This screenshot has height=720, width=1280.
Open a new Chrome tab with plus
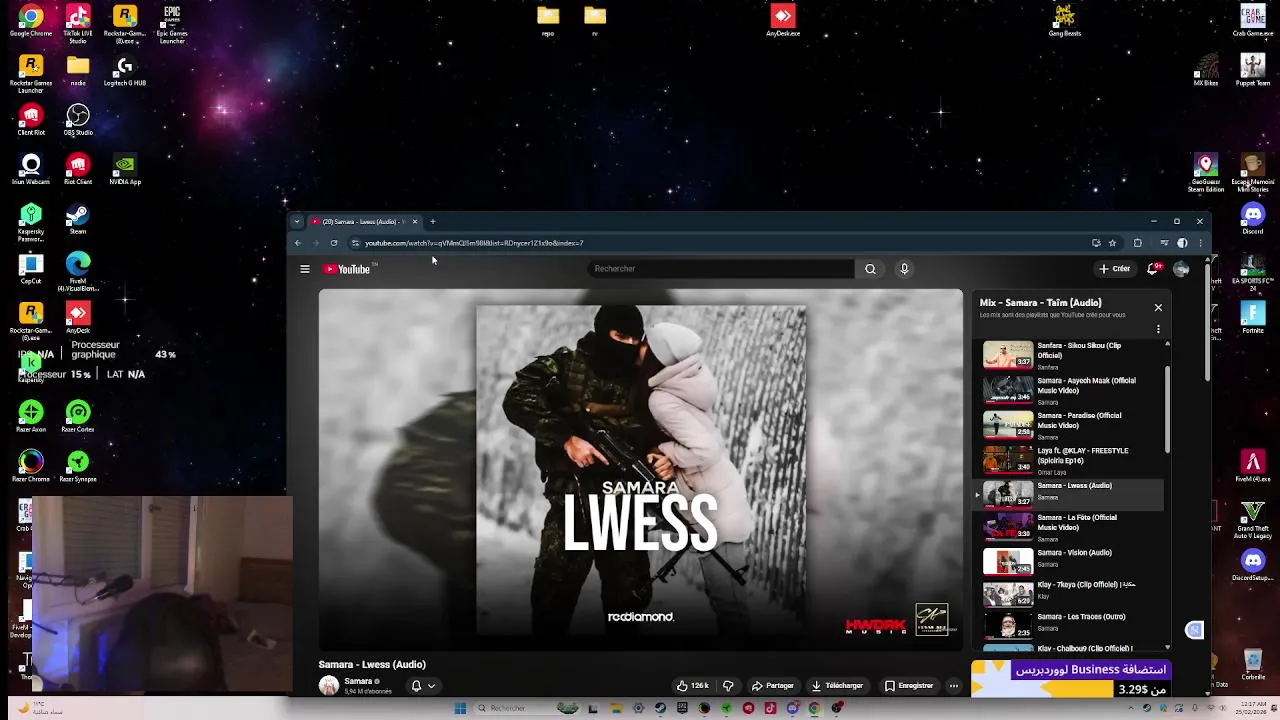[433, 222]
